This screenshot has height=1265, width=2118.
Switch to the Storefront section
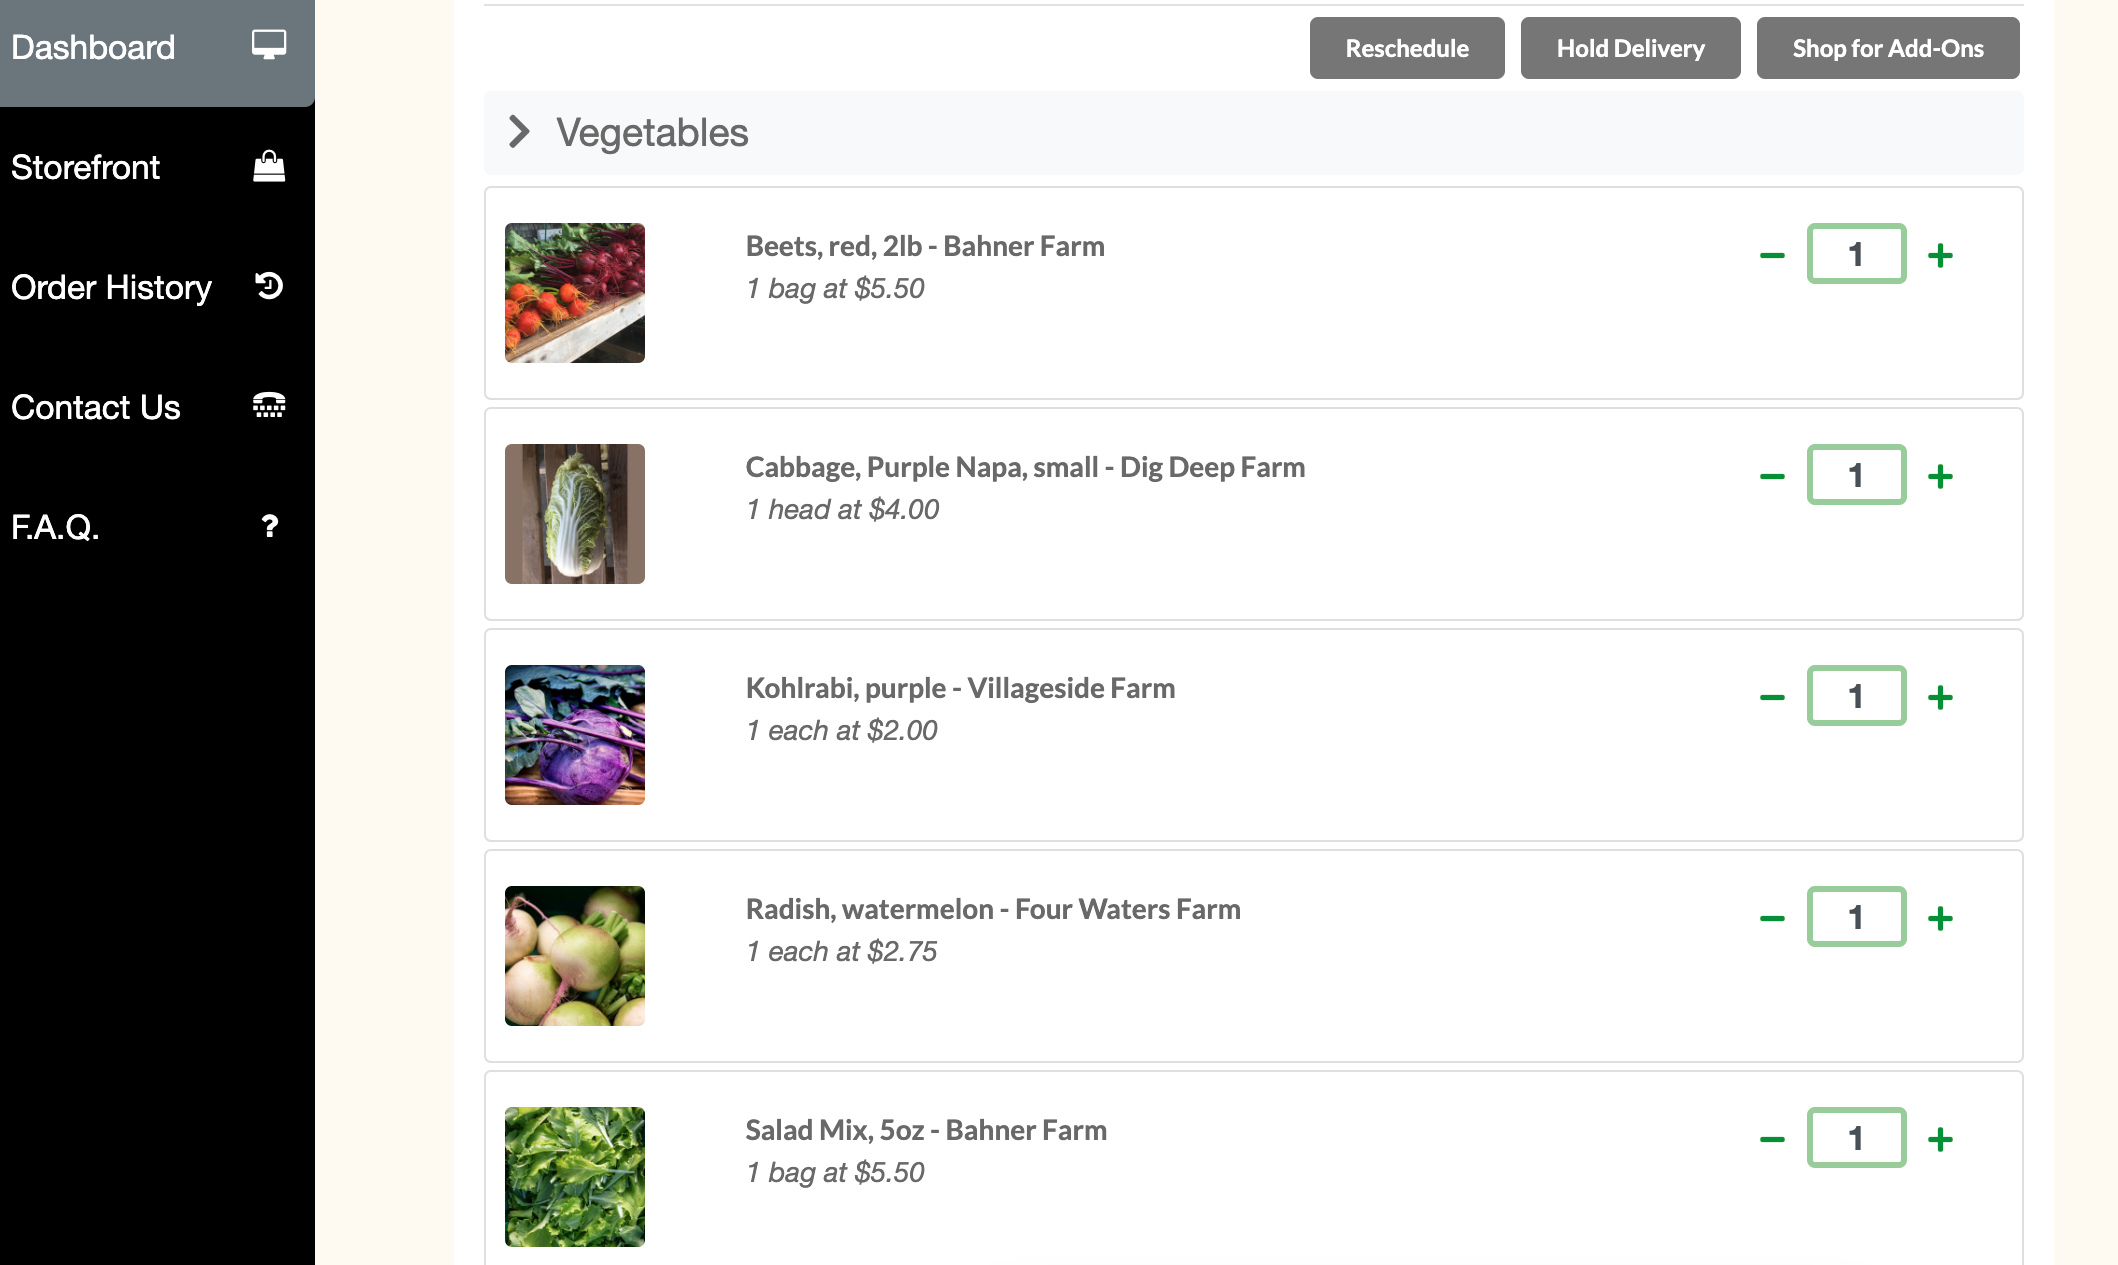click(x=86, y=166)
